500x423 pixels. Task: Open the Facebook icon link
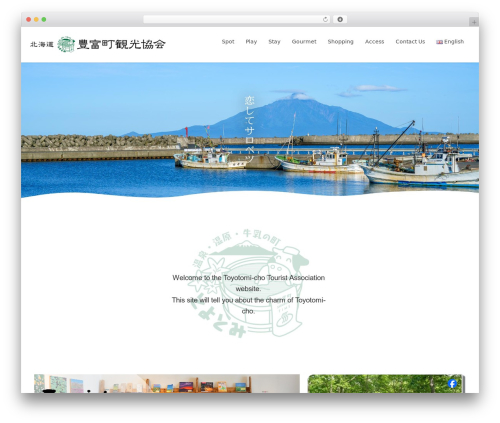click(x=452, y=384)
